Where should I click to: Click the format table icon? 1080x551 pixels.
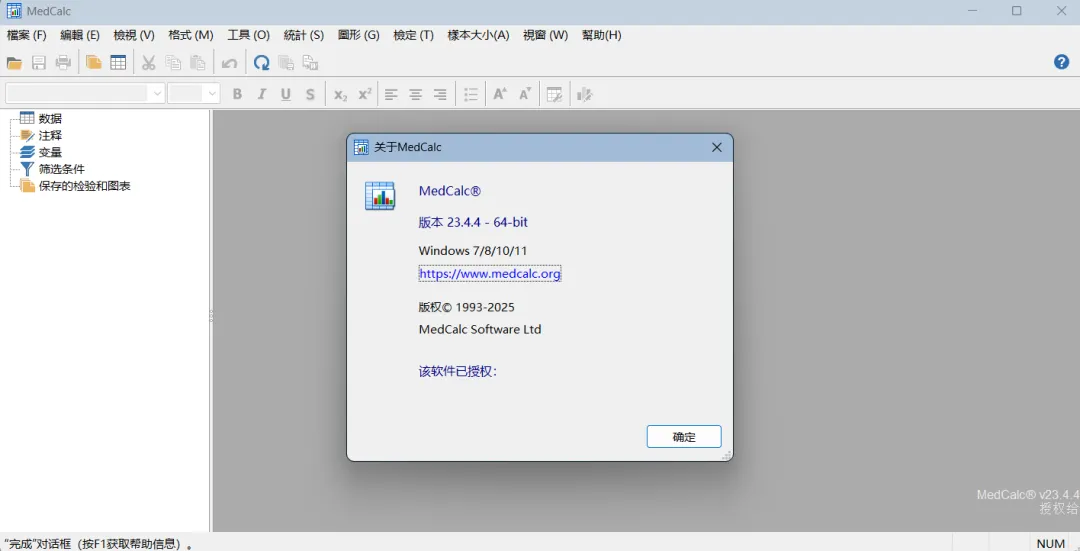point(554,94)
